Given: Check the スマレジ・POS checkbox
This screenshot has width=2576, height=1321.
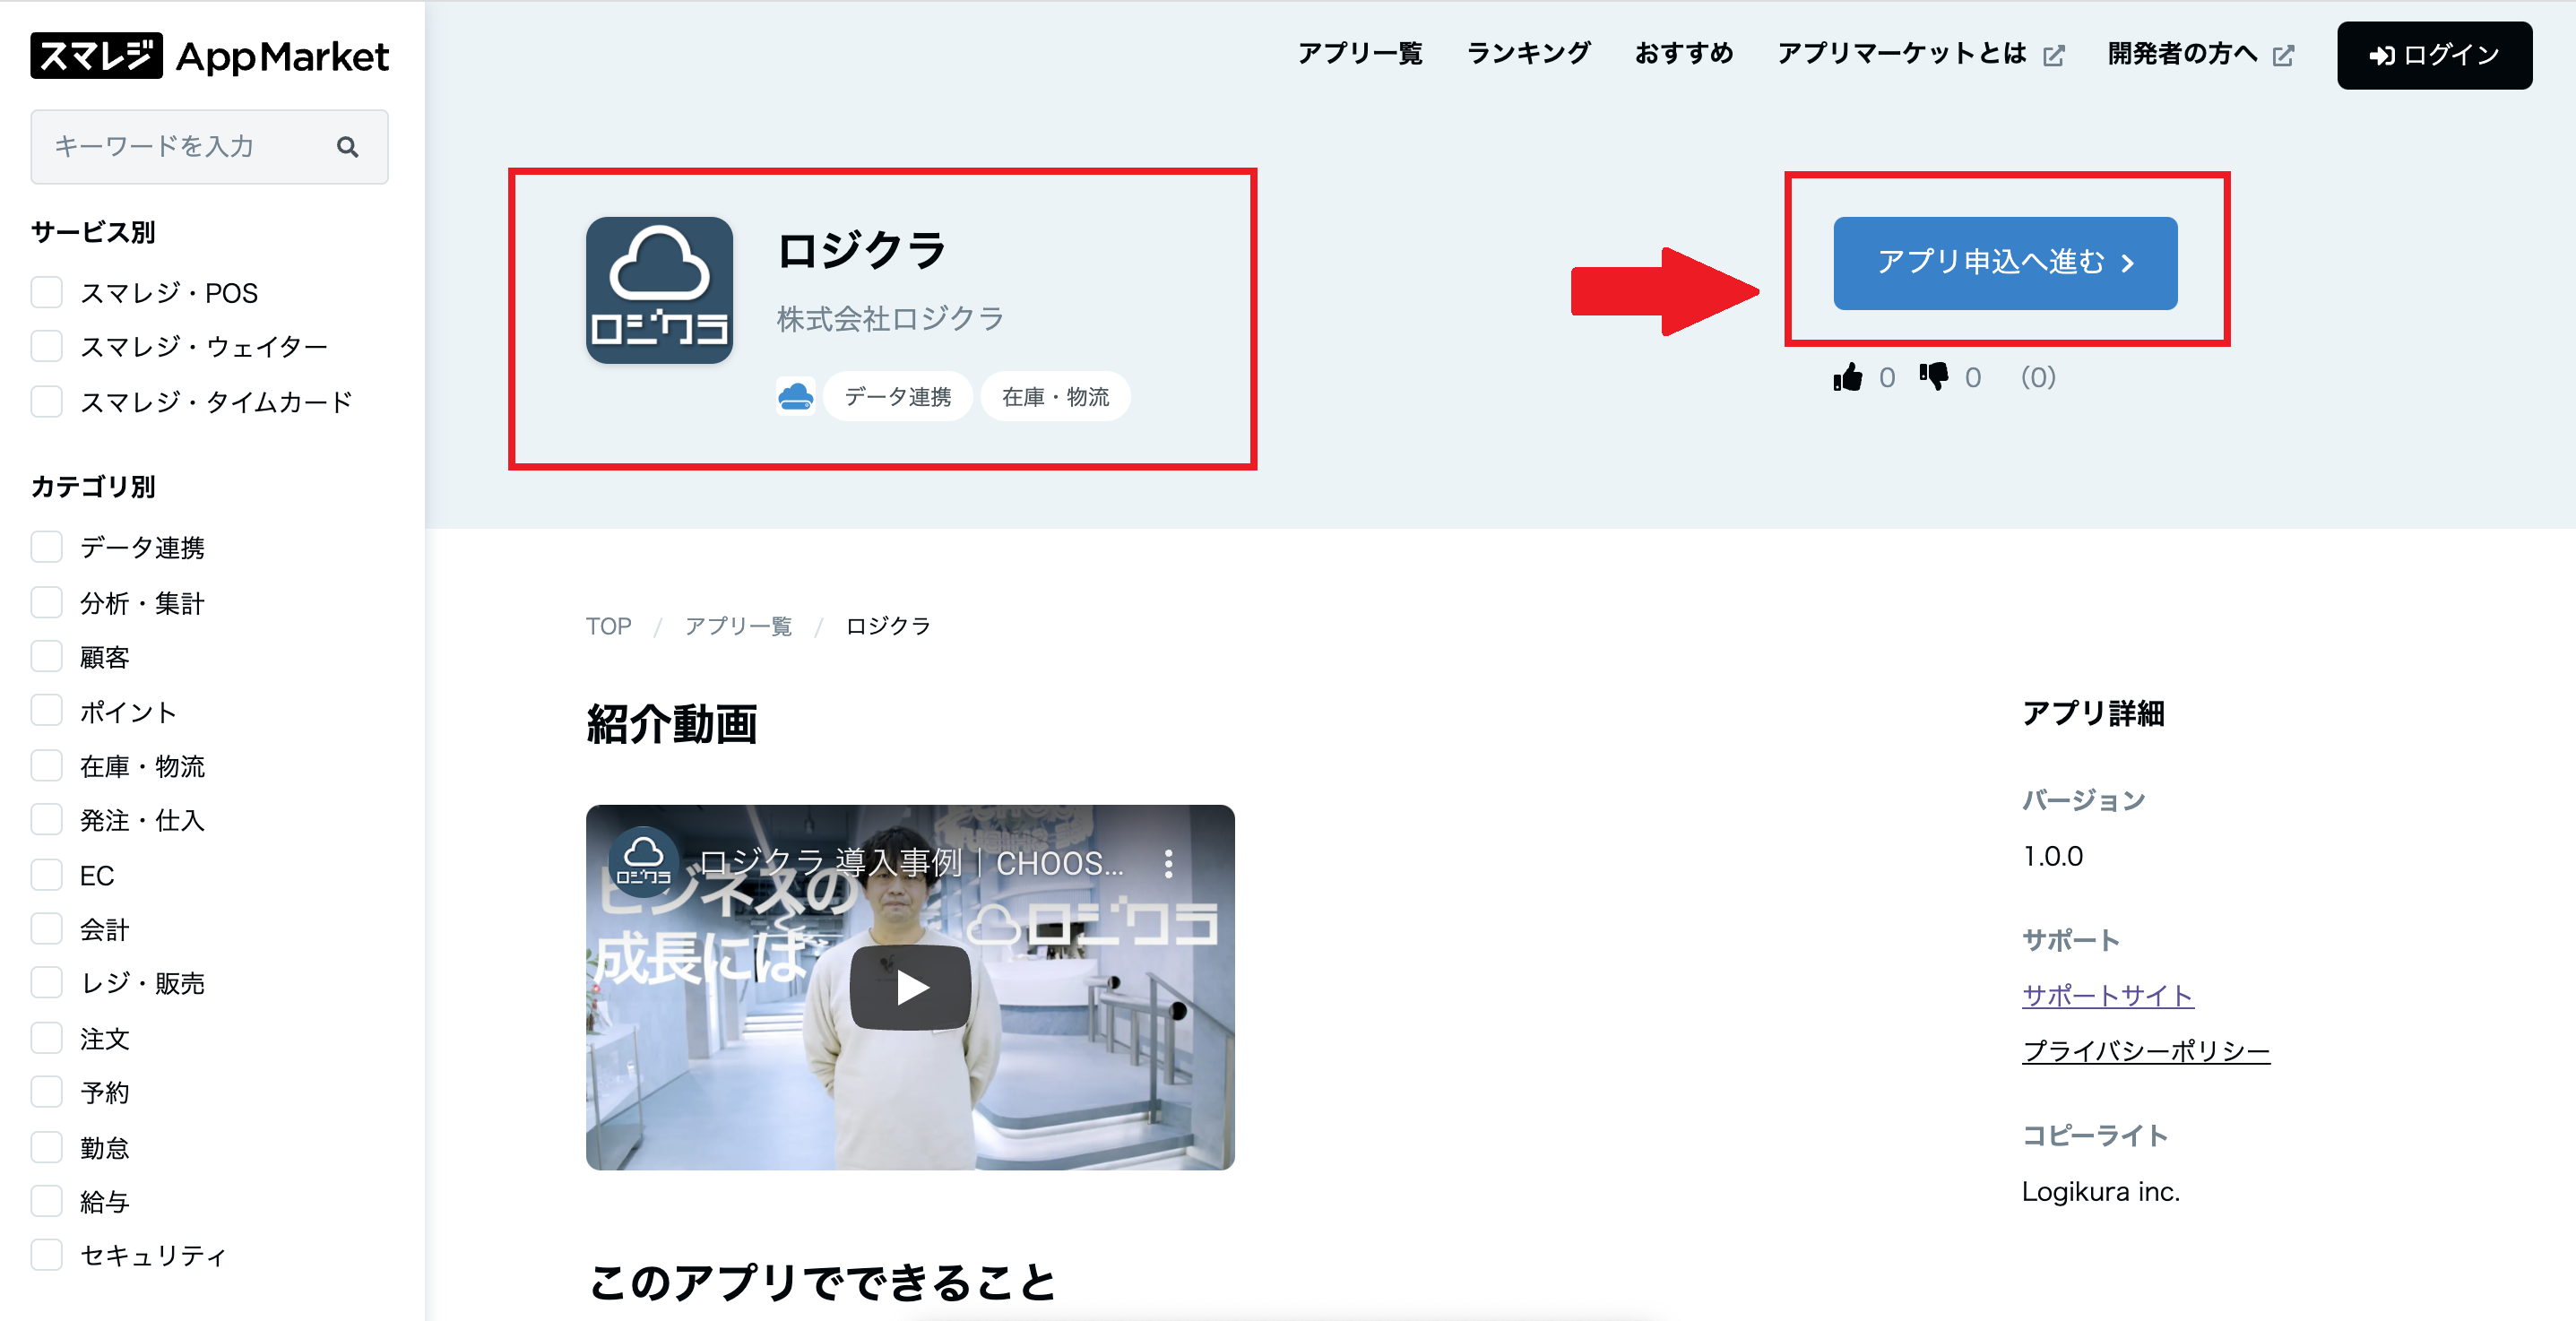Looking at the screenshot, I should click(47, 293).
